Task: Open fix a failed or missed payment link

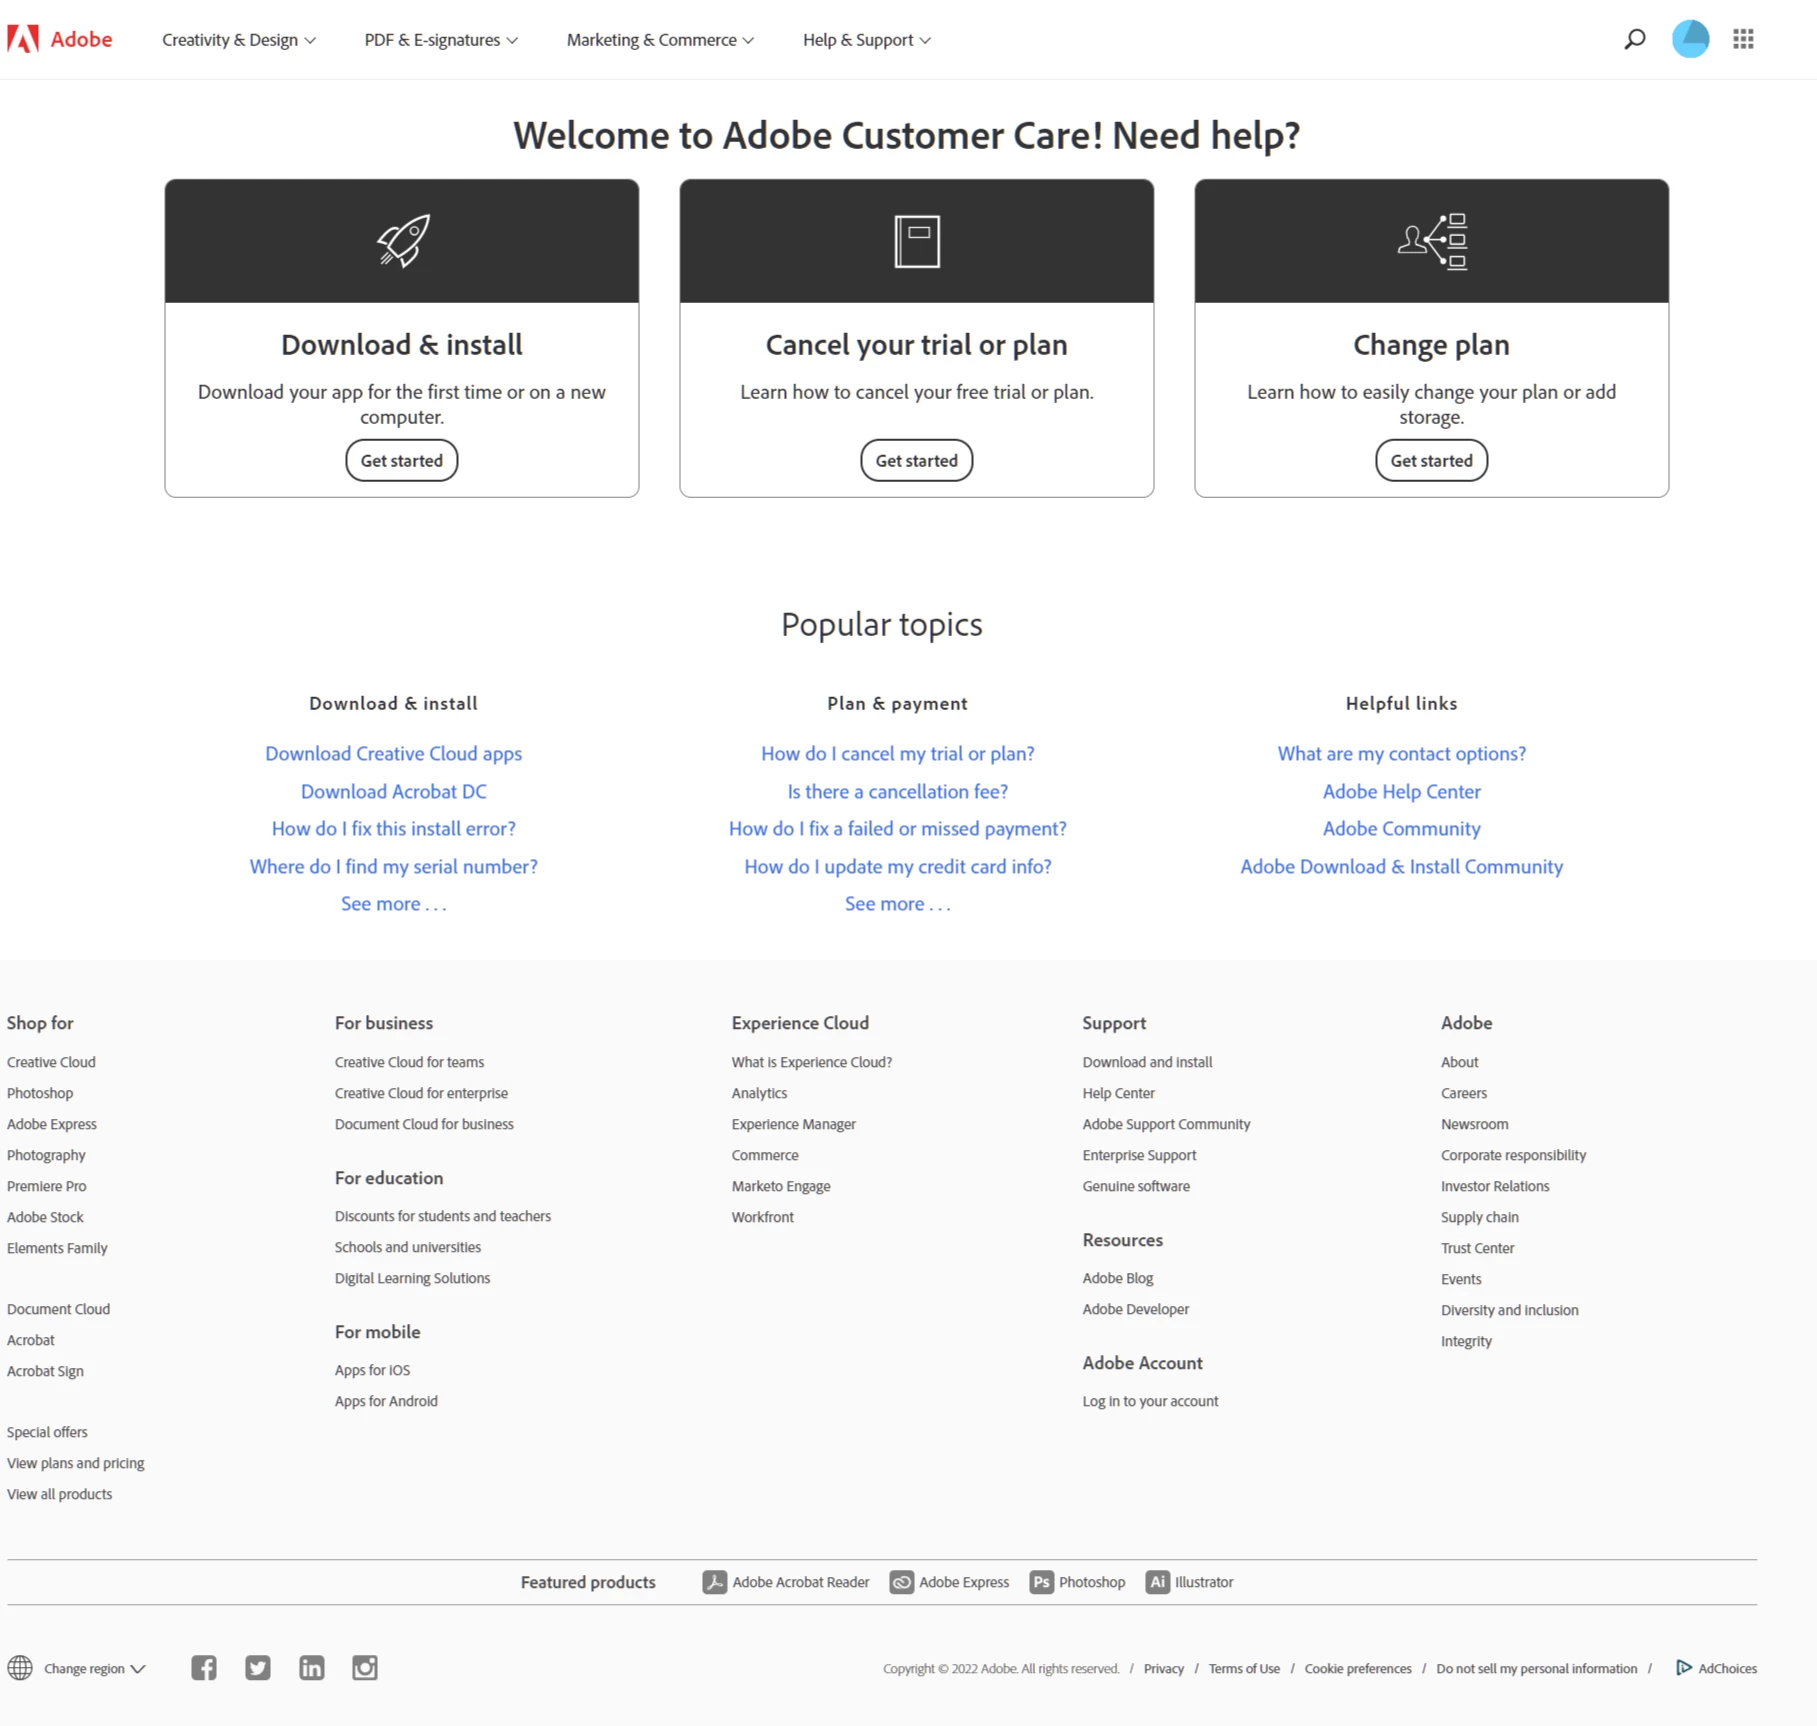Action: [x=898, y=829]
